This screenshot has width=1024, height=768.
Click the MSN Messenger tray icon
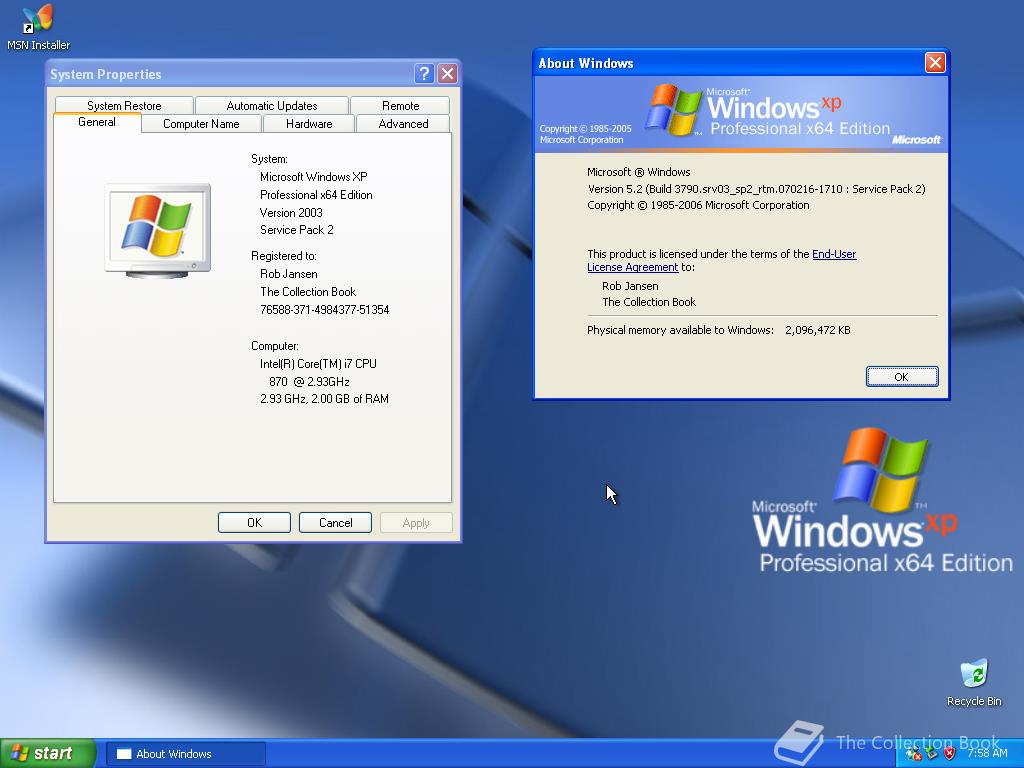[x=914, y=754]
